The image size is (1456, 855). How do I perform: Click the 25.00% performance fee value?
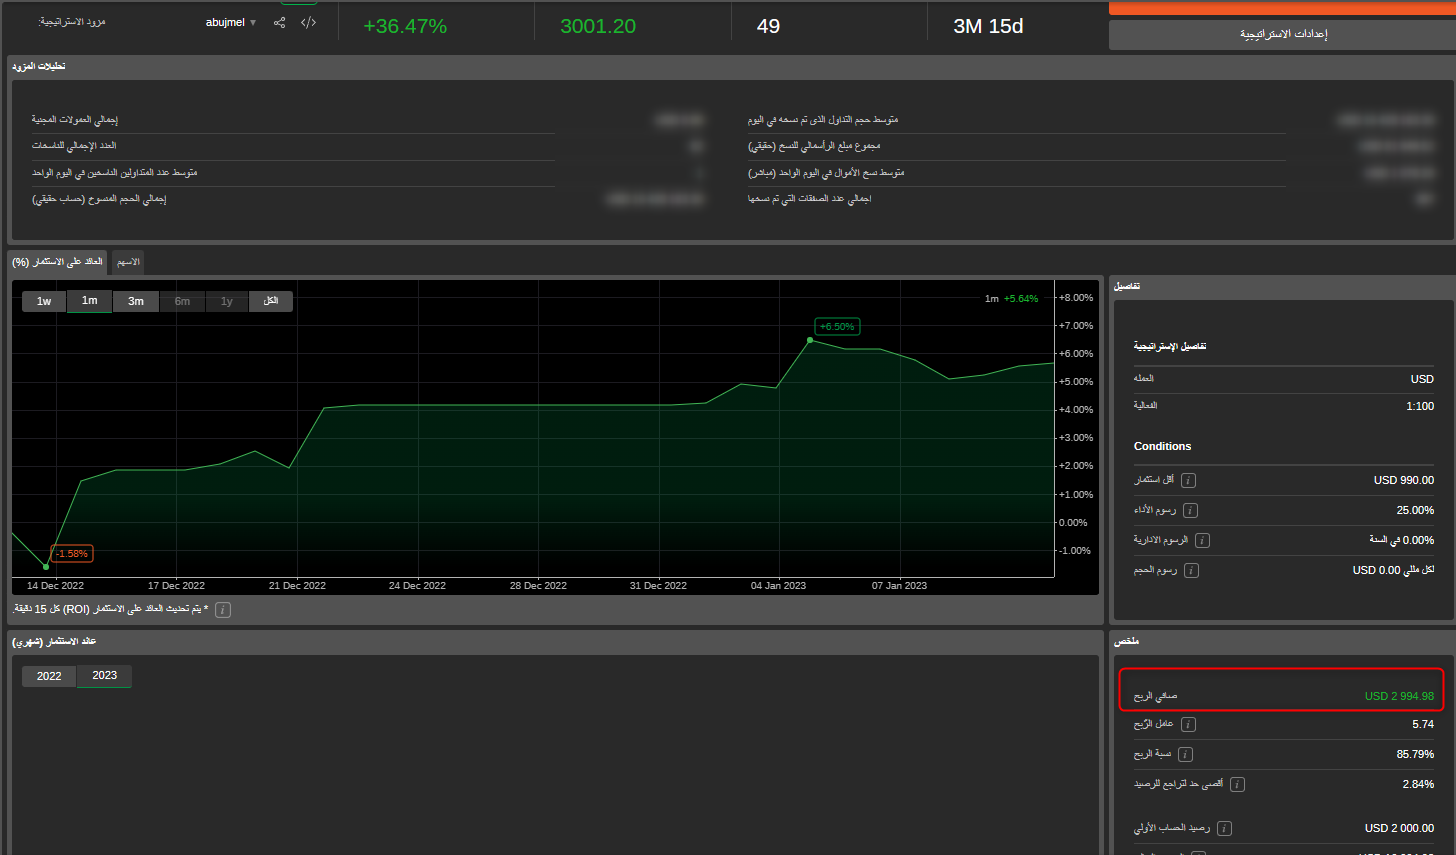(1415, 510)
